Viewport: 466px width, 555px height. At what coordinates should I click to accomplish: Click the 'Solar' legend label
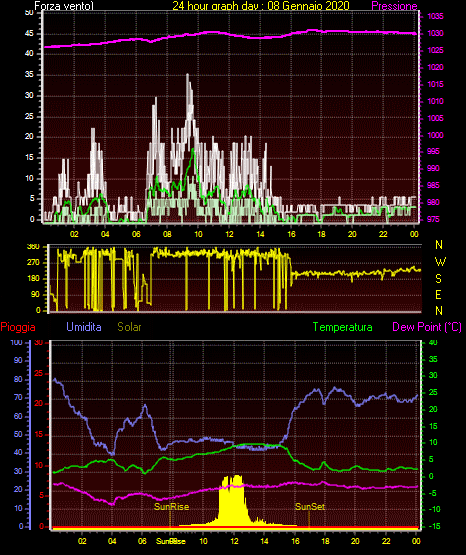129,327
